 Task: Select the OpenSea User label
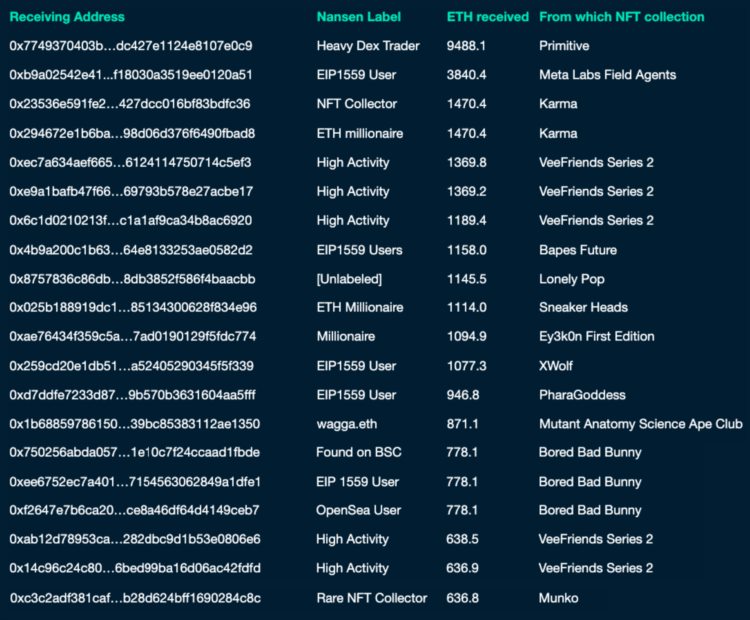(359, 510)
